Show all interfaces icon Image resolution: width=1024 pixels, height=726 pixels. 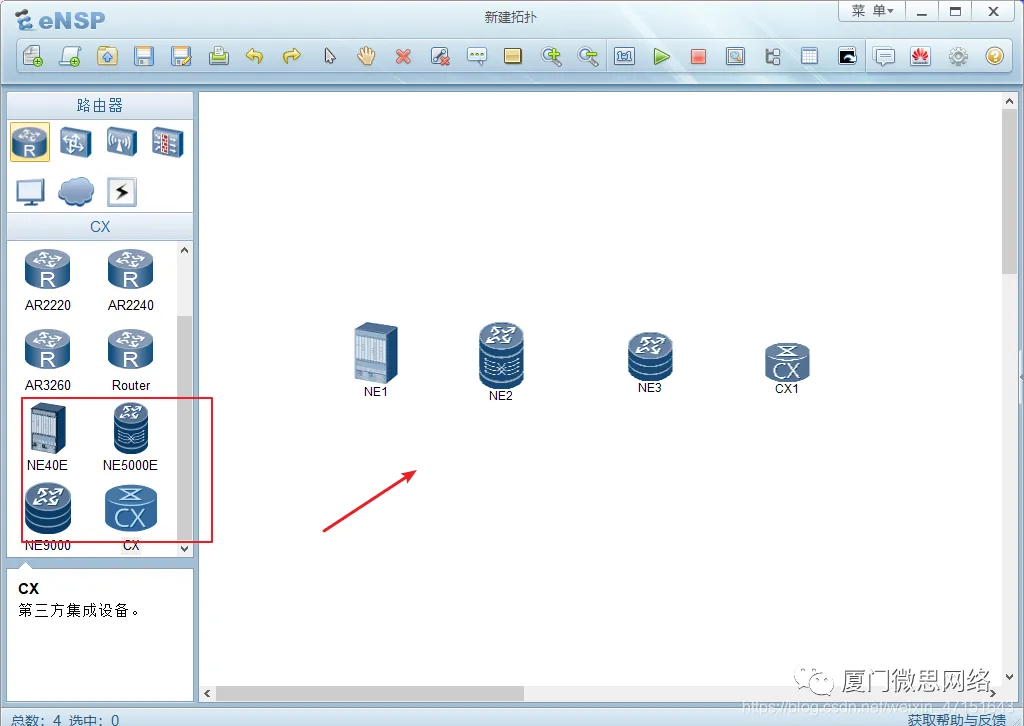773,56
